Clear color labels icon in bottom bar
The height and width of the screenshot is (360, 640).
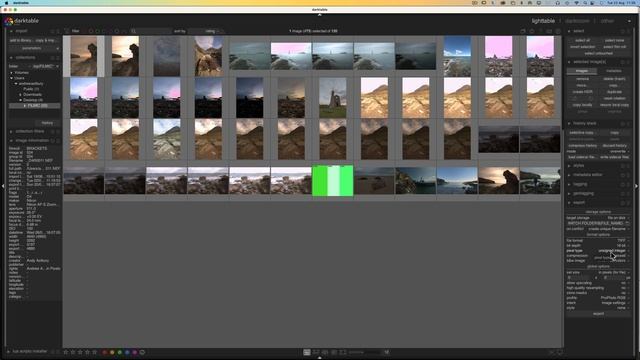(x=142, y=352)
